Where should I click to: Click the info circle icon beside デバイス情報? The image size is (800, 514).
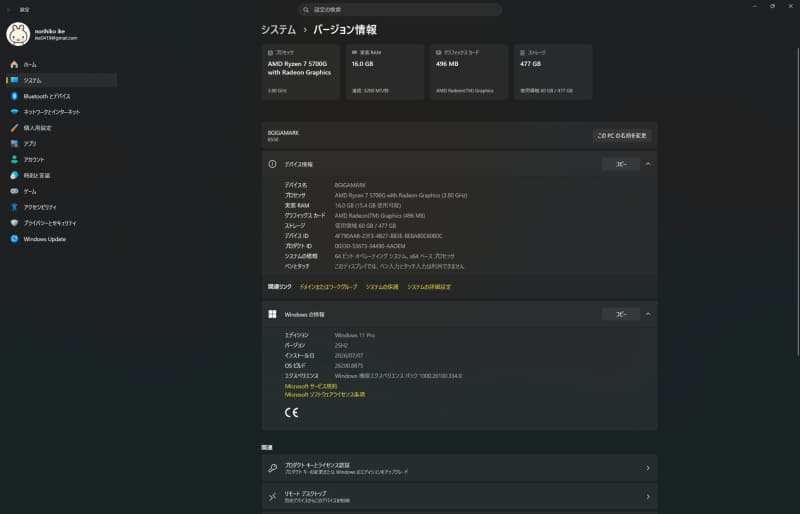click(272, 164)
